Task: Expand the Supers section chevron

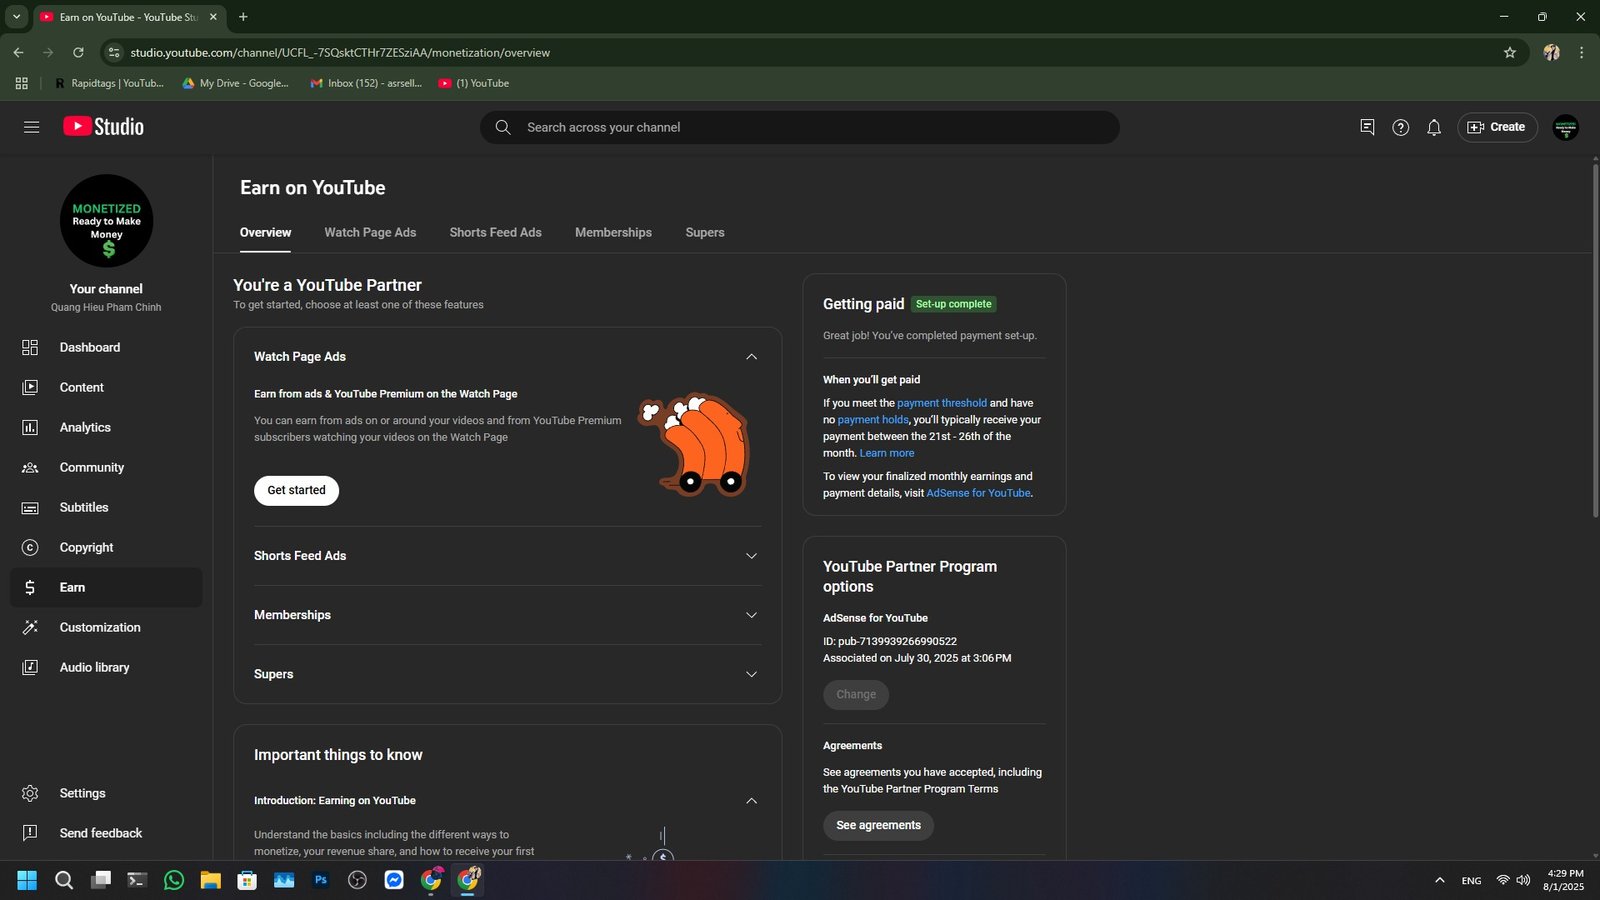Action: click(x=751, y=674)
